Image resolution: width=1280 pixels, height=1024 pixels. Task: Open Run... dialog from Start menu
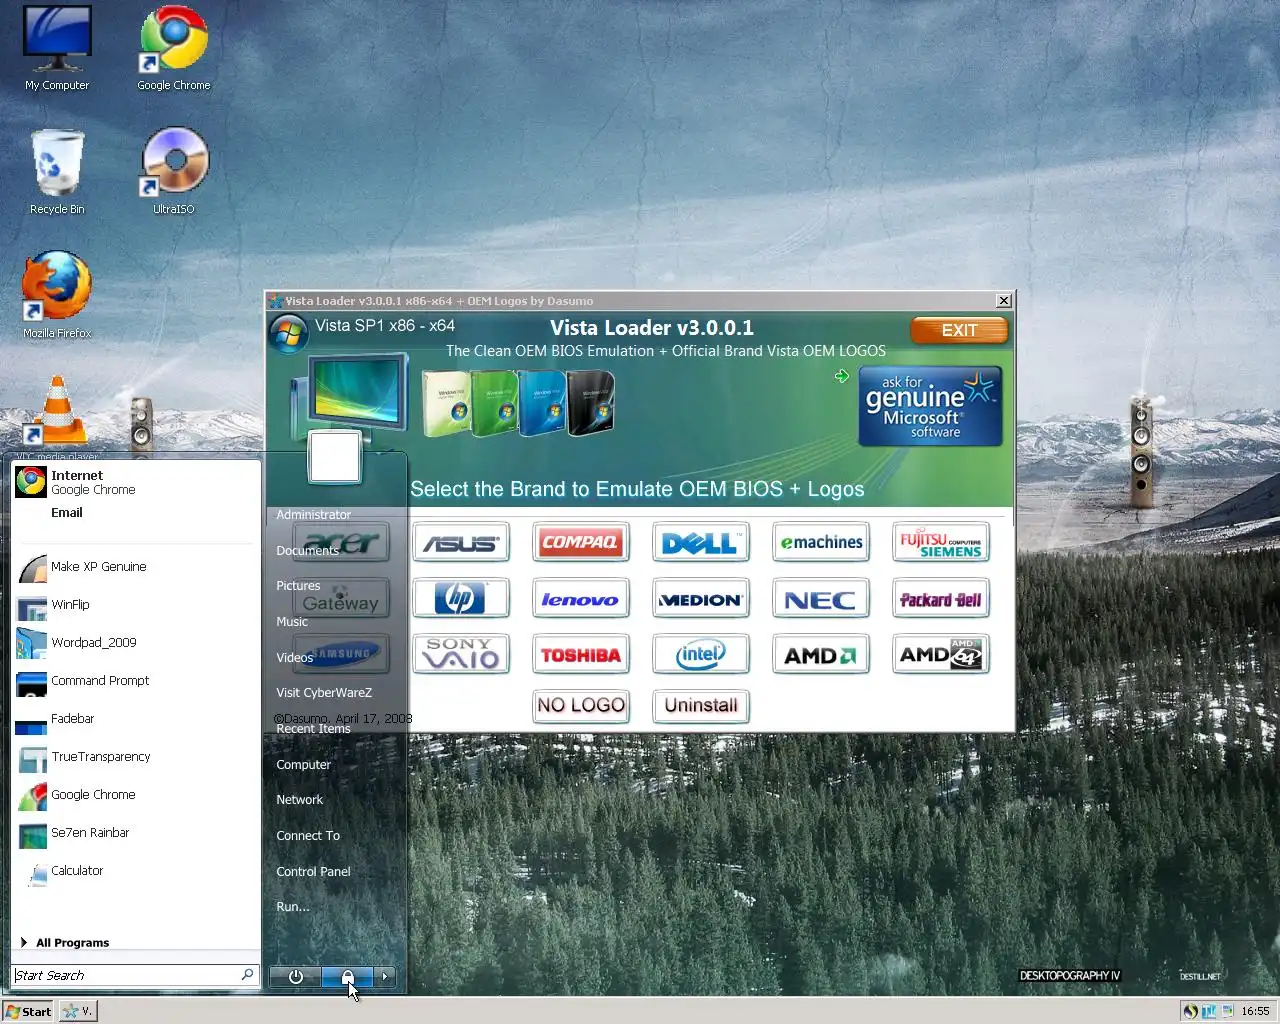coord(292,907)
